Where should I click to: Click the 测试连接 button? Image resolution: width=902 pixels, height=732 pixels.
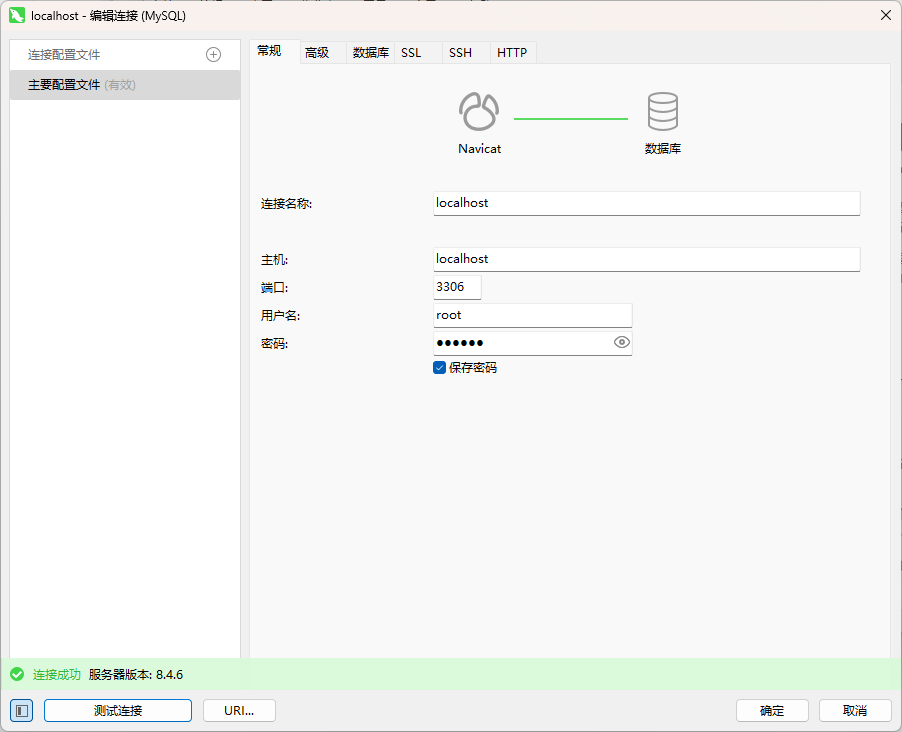[118, 711]
